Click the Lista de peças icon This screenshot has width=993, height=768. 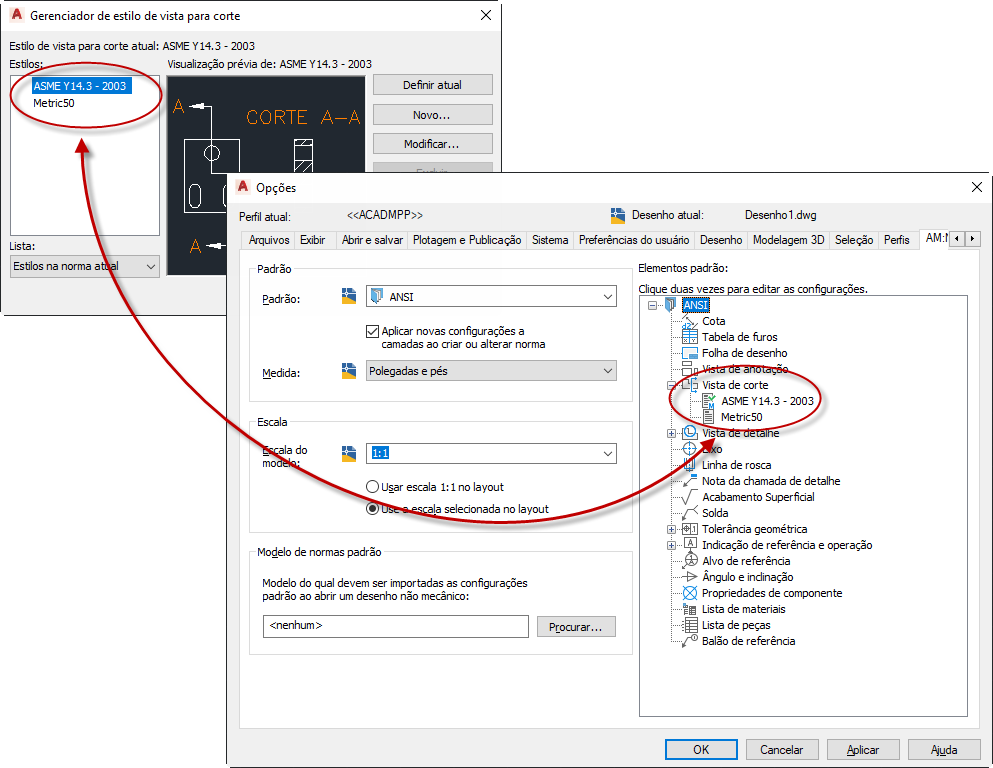[689, 625]
